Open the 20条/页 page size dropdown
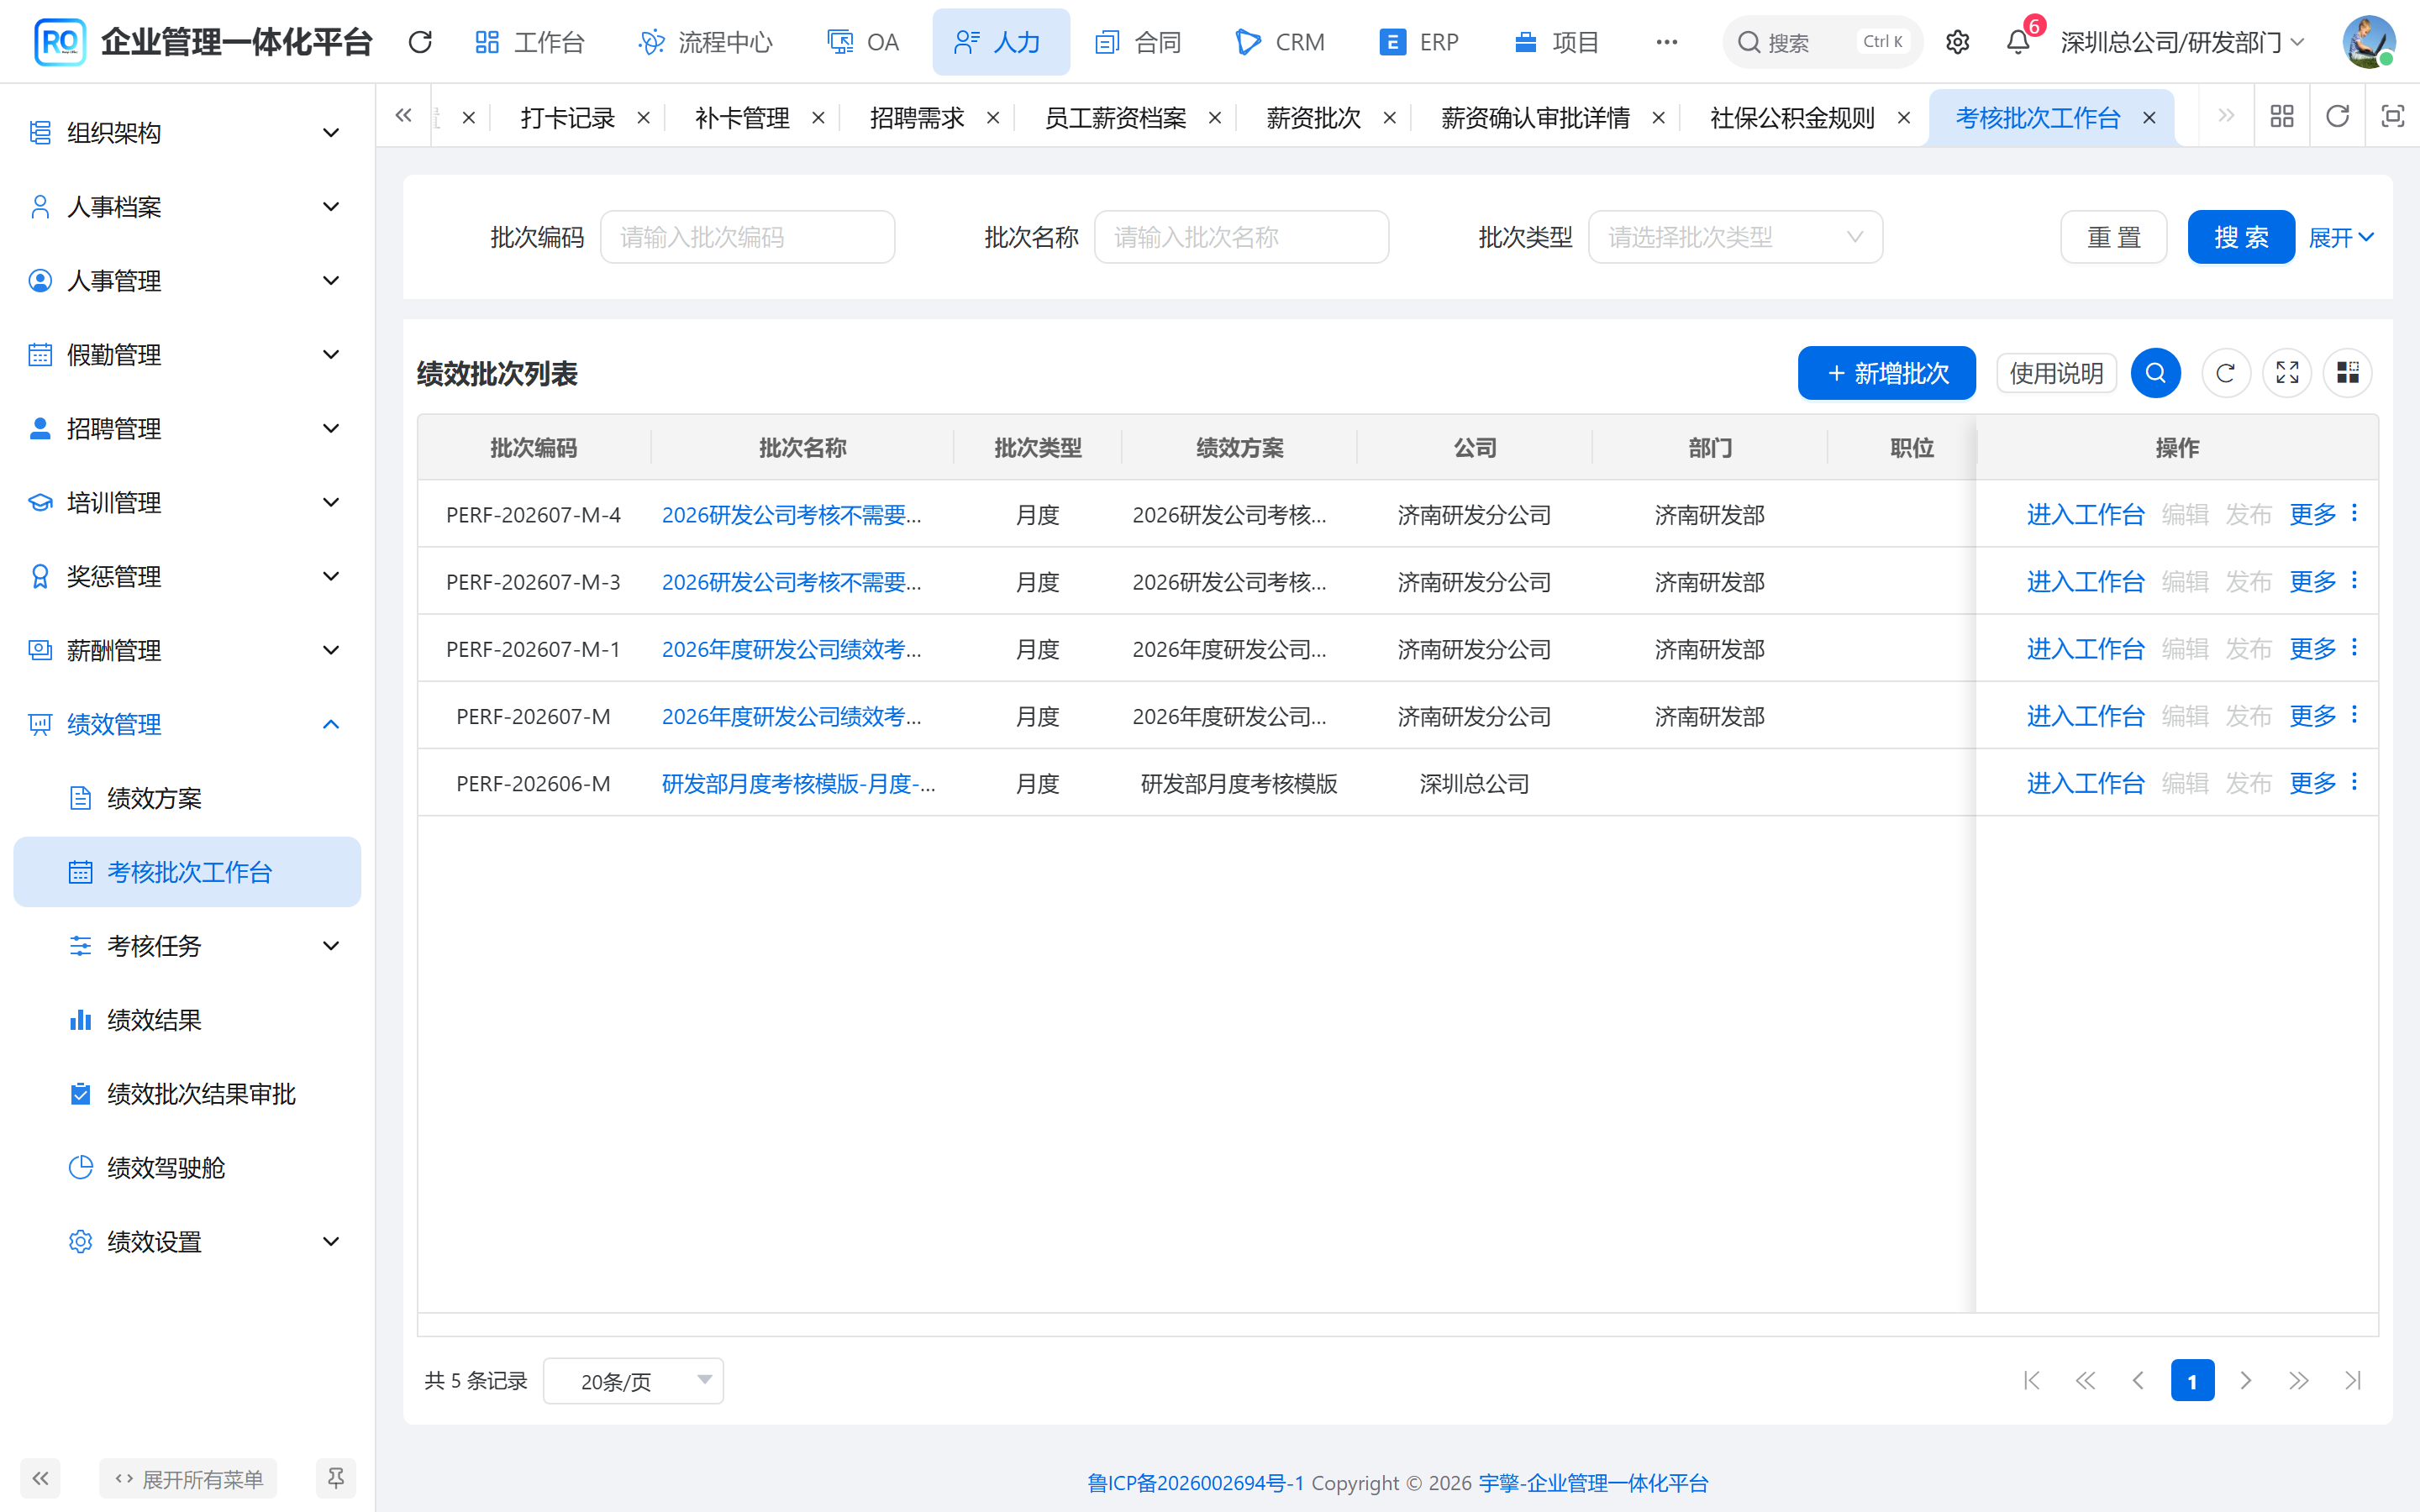Image resolution: width=2420 pixels, height=1512 pixels. click(633, 1381)
